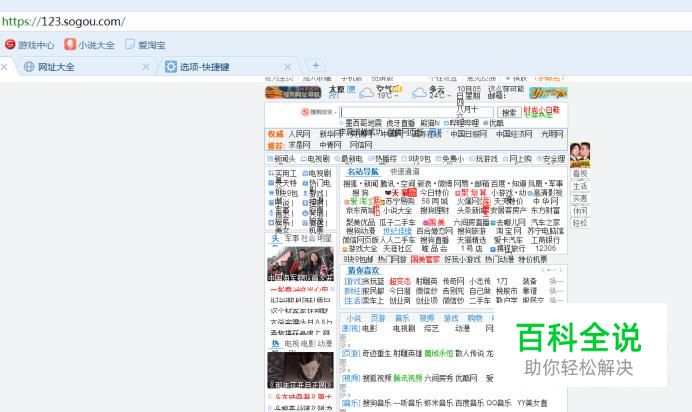Open the 小说大全 link in site grid

tap(397, 211)
